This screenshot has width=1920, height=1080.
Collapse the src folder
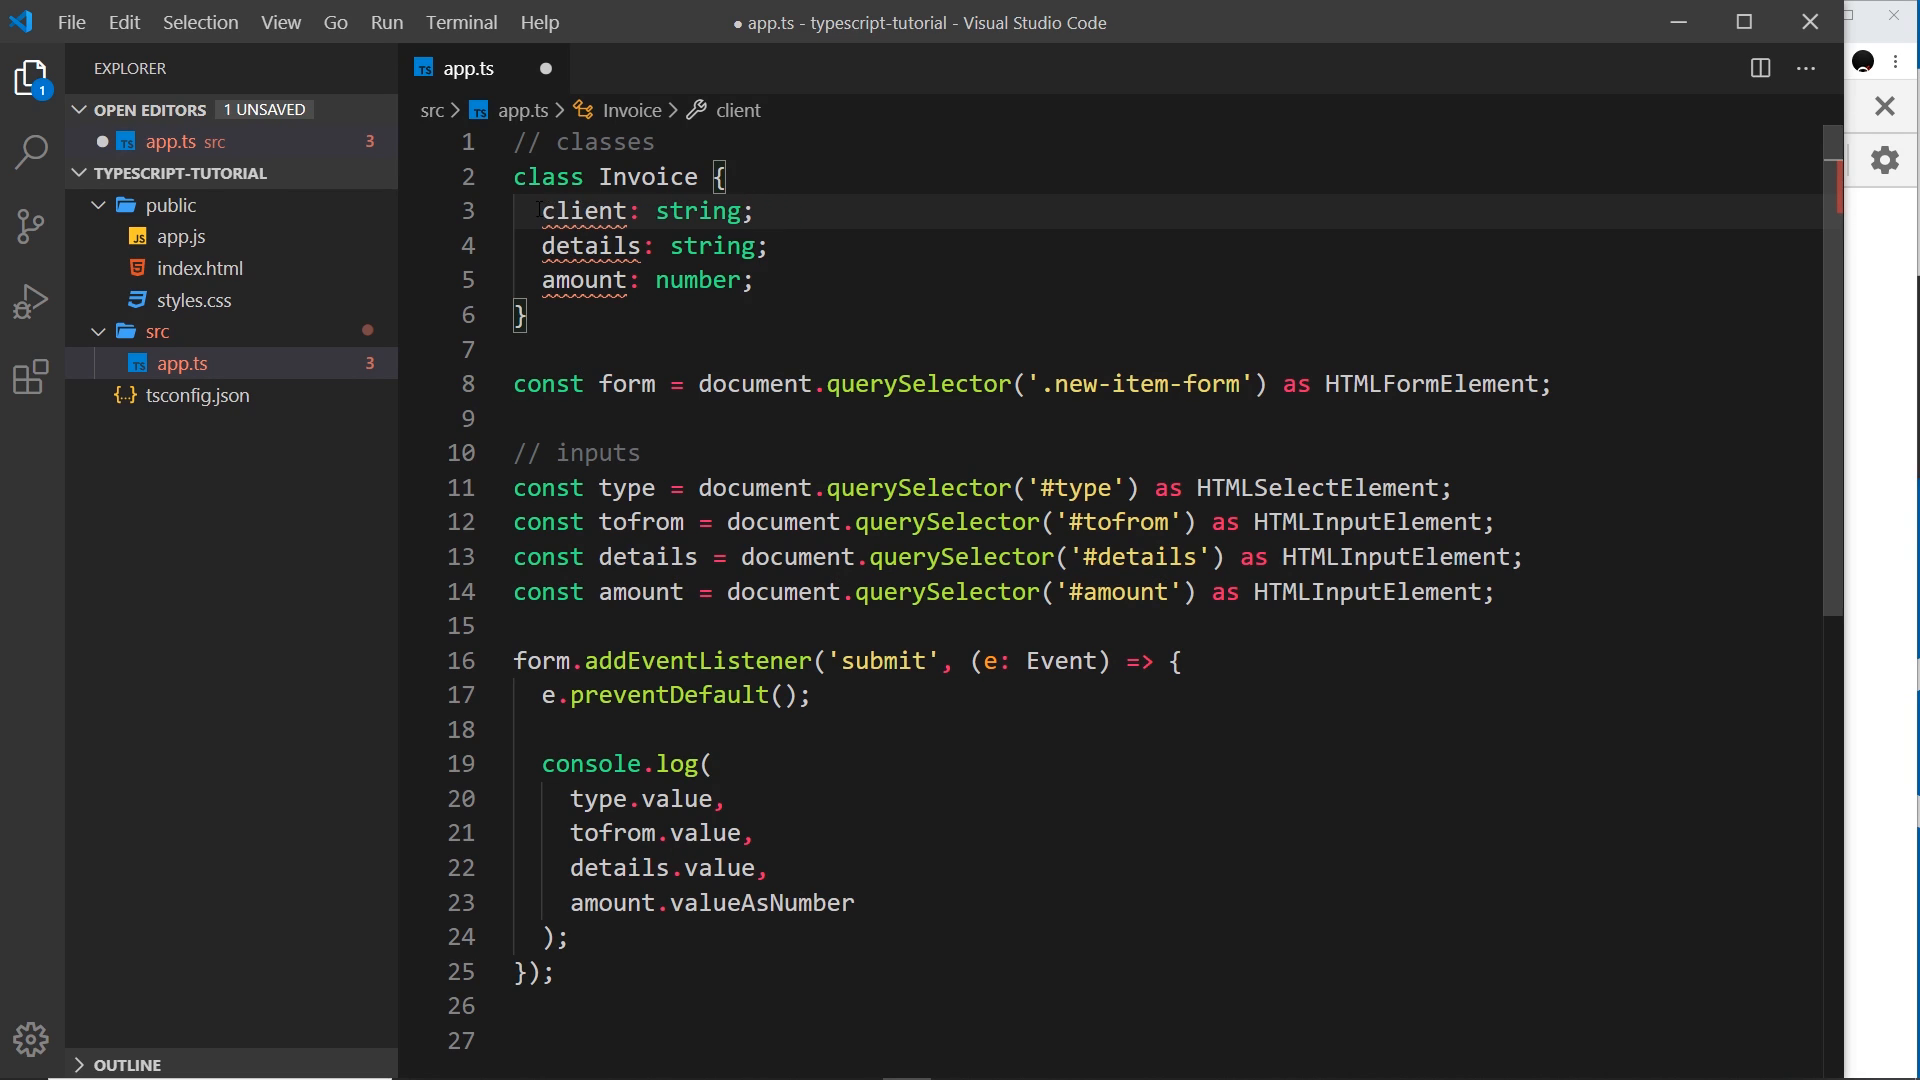point(98,331)
